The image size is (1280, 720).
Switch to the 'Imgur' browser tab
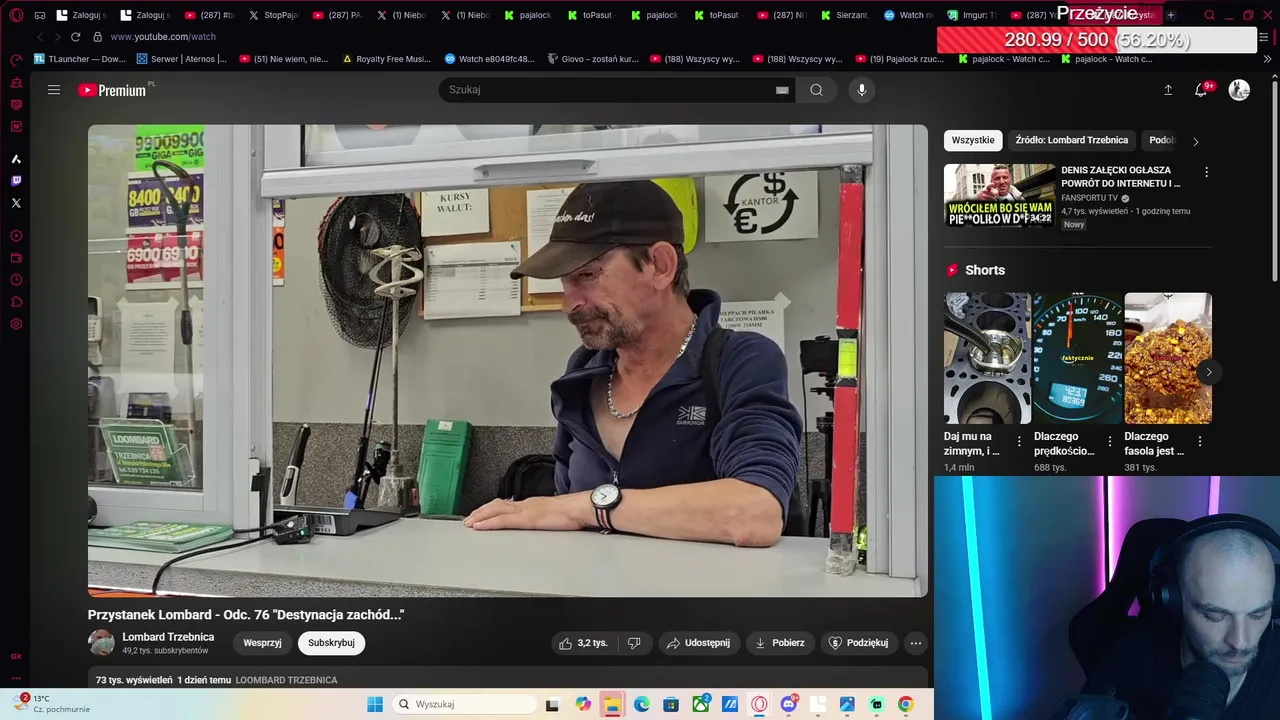tap(972, 15)
